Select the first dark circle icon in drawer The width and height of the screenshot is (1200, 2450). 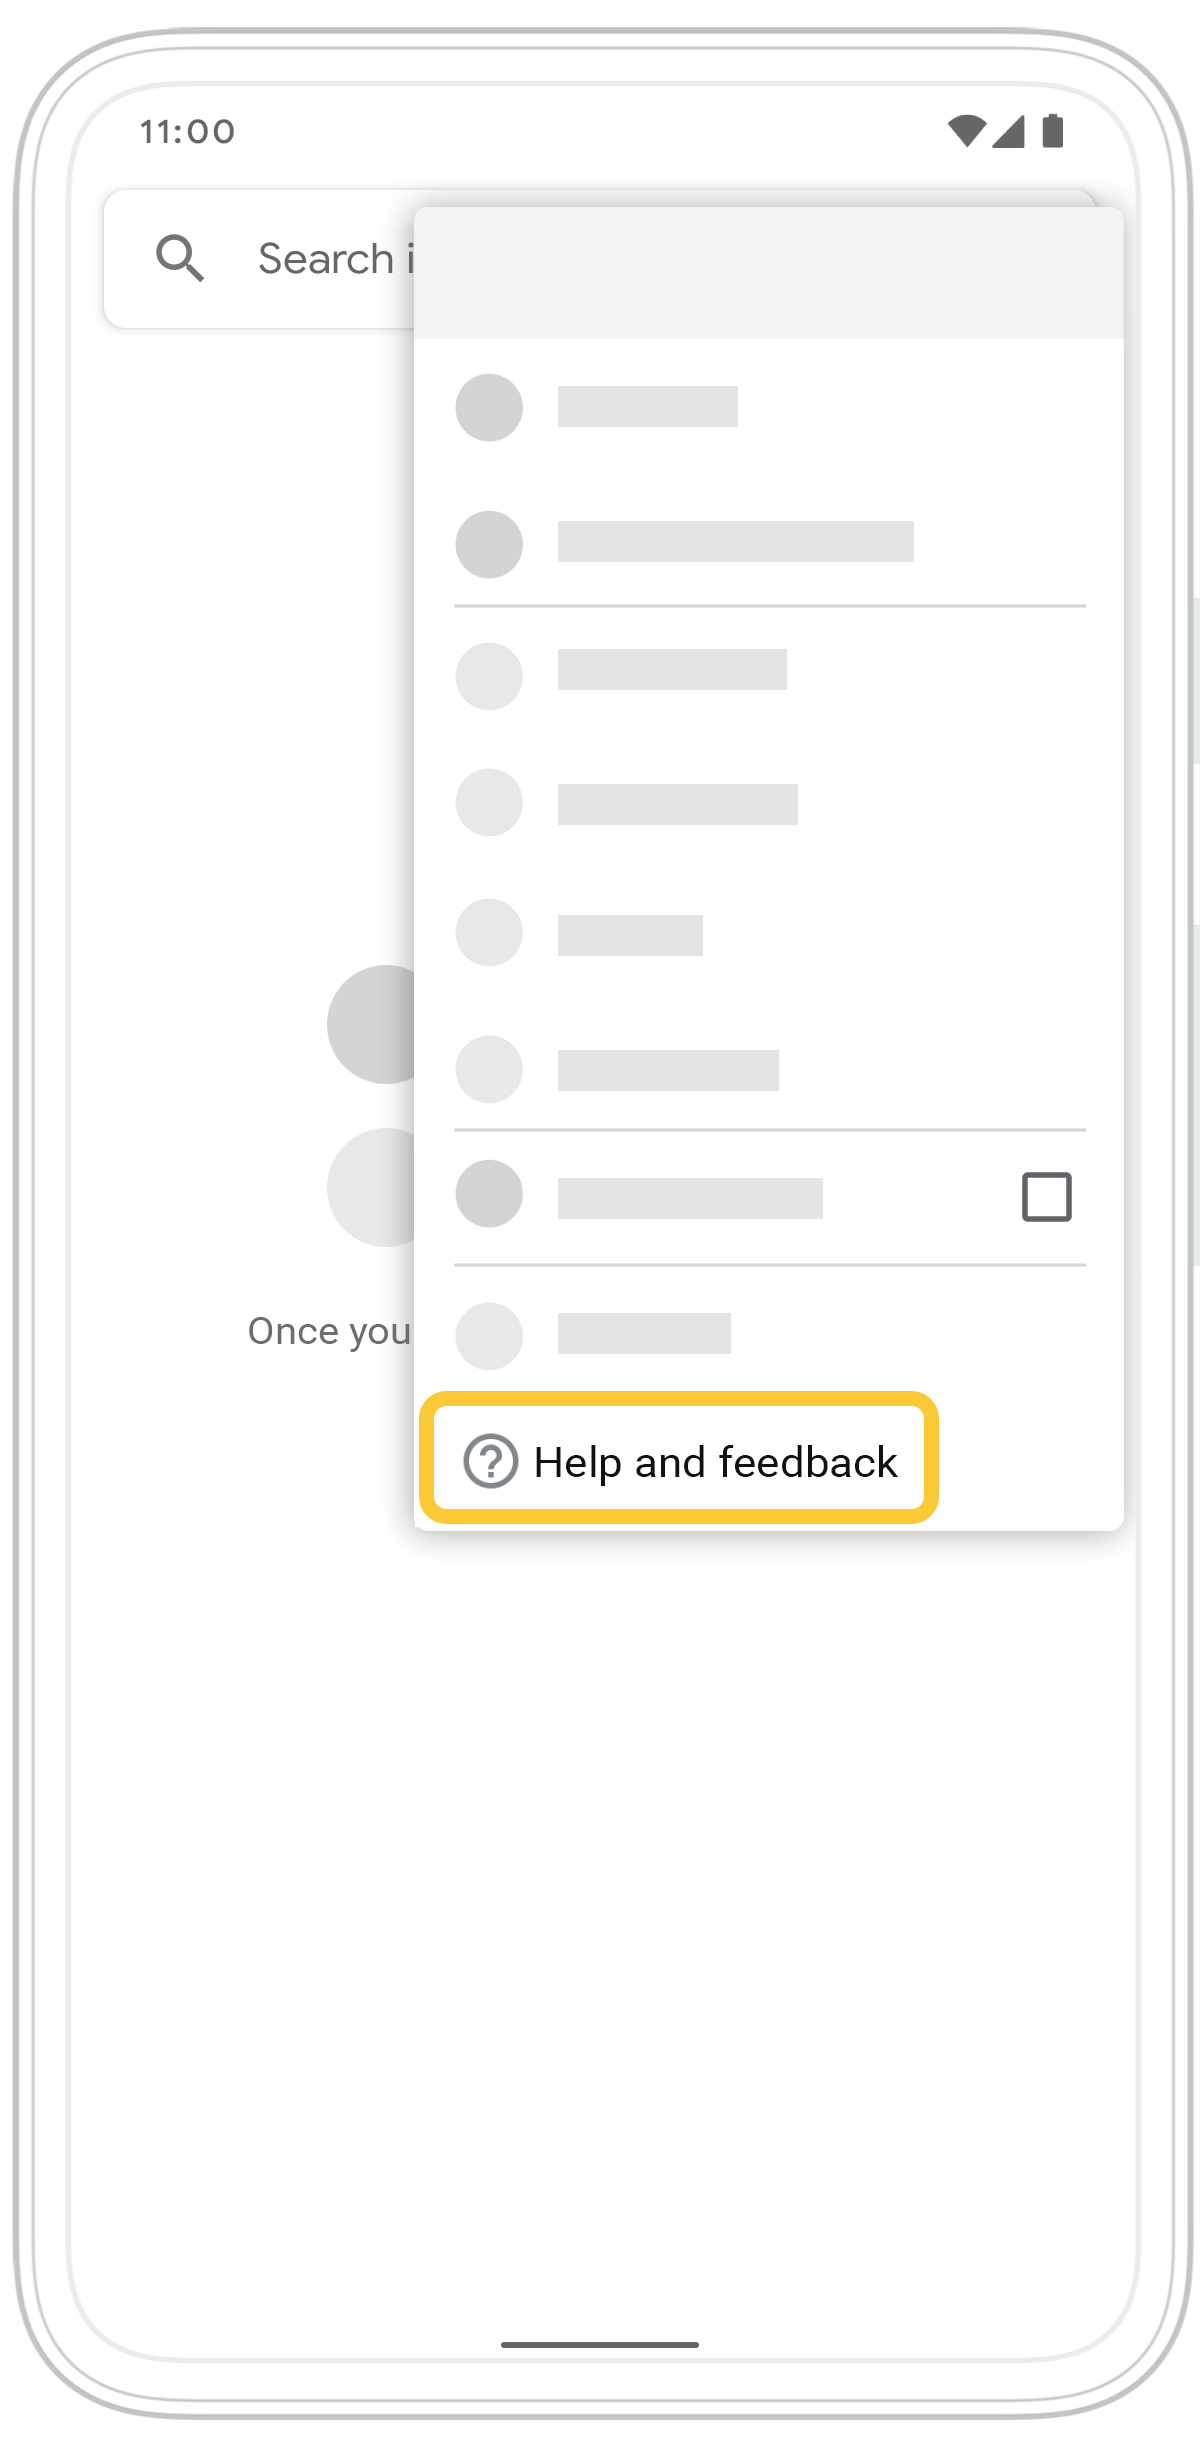pos(489,408)
